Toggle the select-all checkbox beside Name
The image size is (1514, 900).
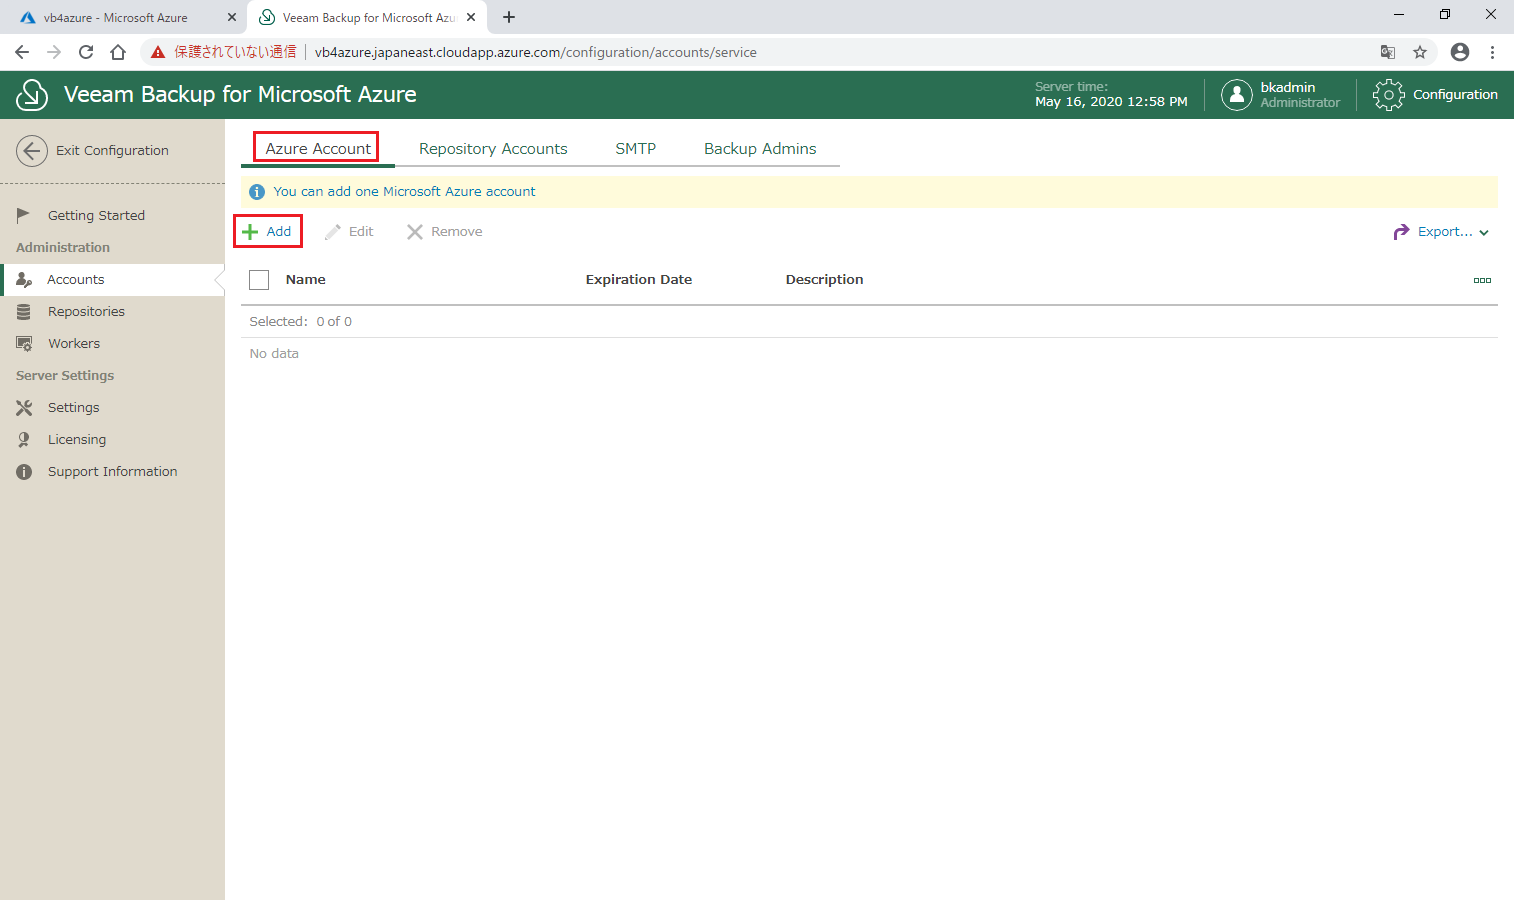[259, 280]
